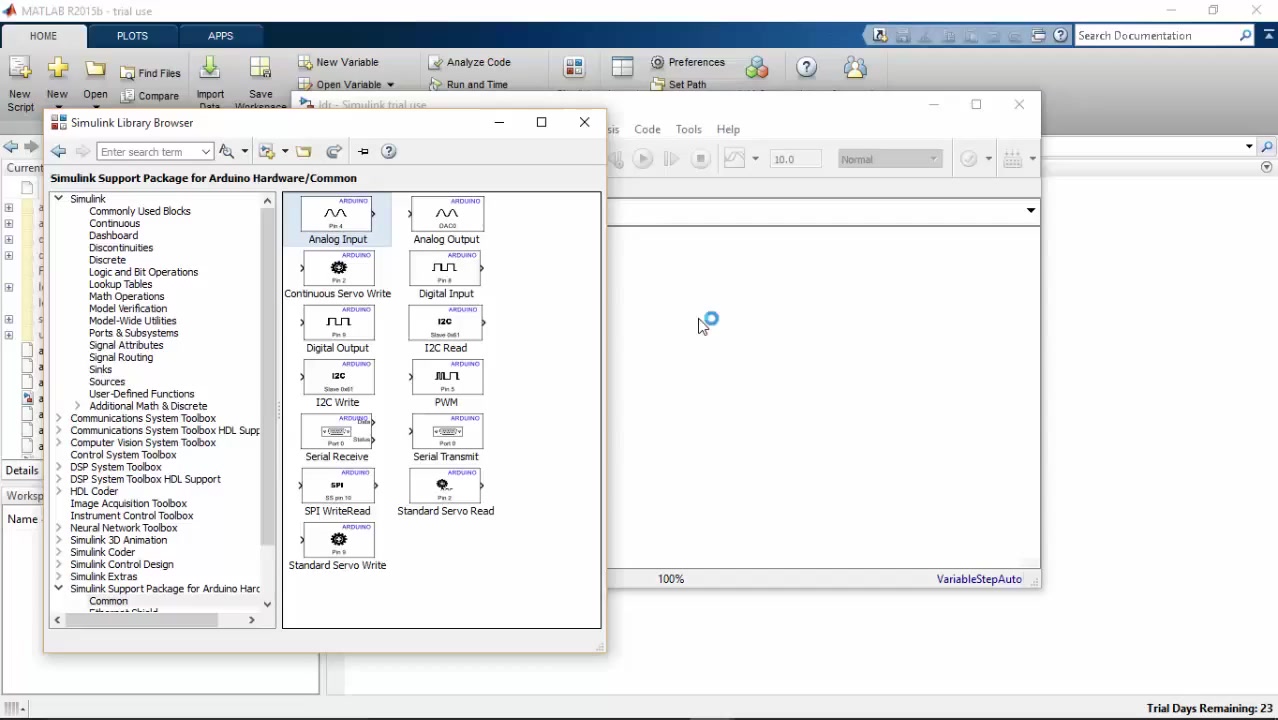Image resolution: width=1278 pixels, height=720 pixels.
Task: Open the Tools menu
Action: pyautogui.click(x=688, y=129)
